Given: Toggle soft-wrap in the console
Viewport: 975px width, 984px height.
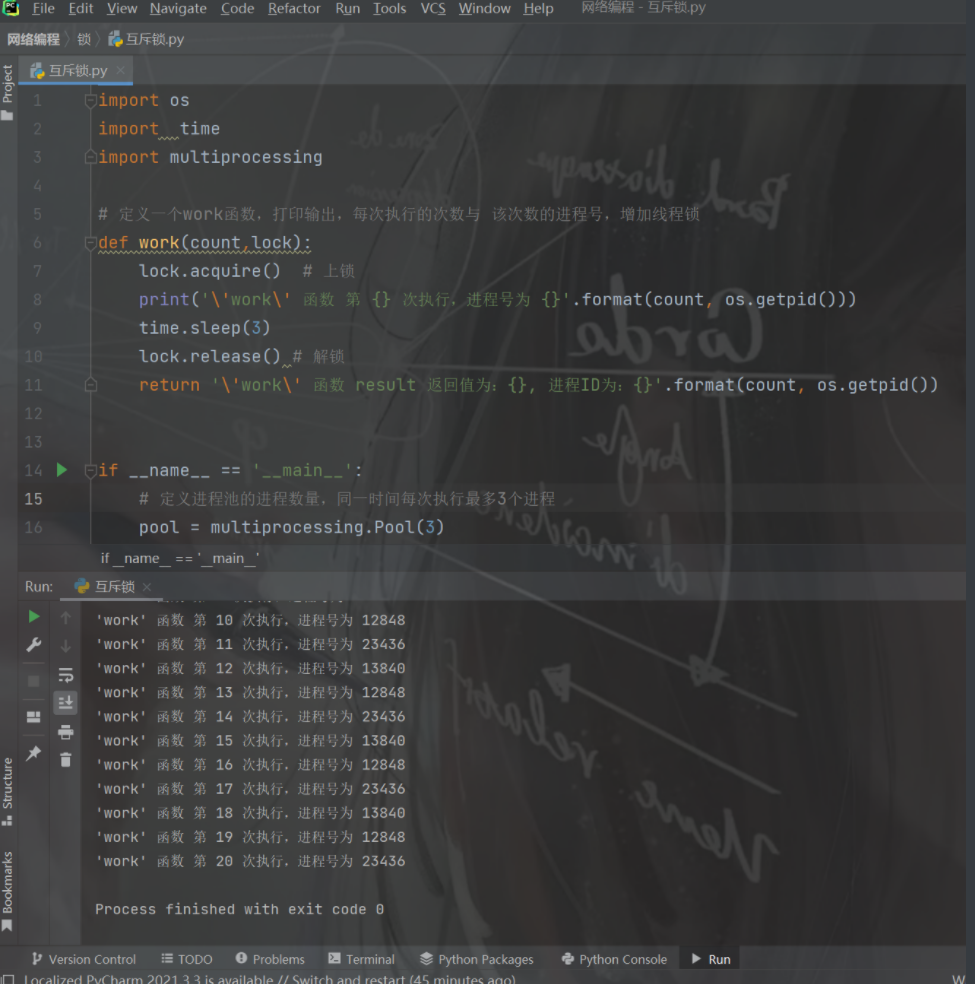Looking at the screenshot, I should click(x=65, y=675).
